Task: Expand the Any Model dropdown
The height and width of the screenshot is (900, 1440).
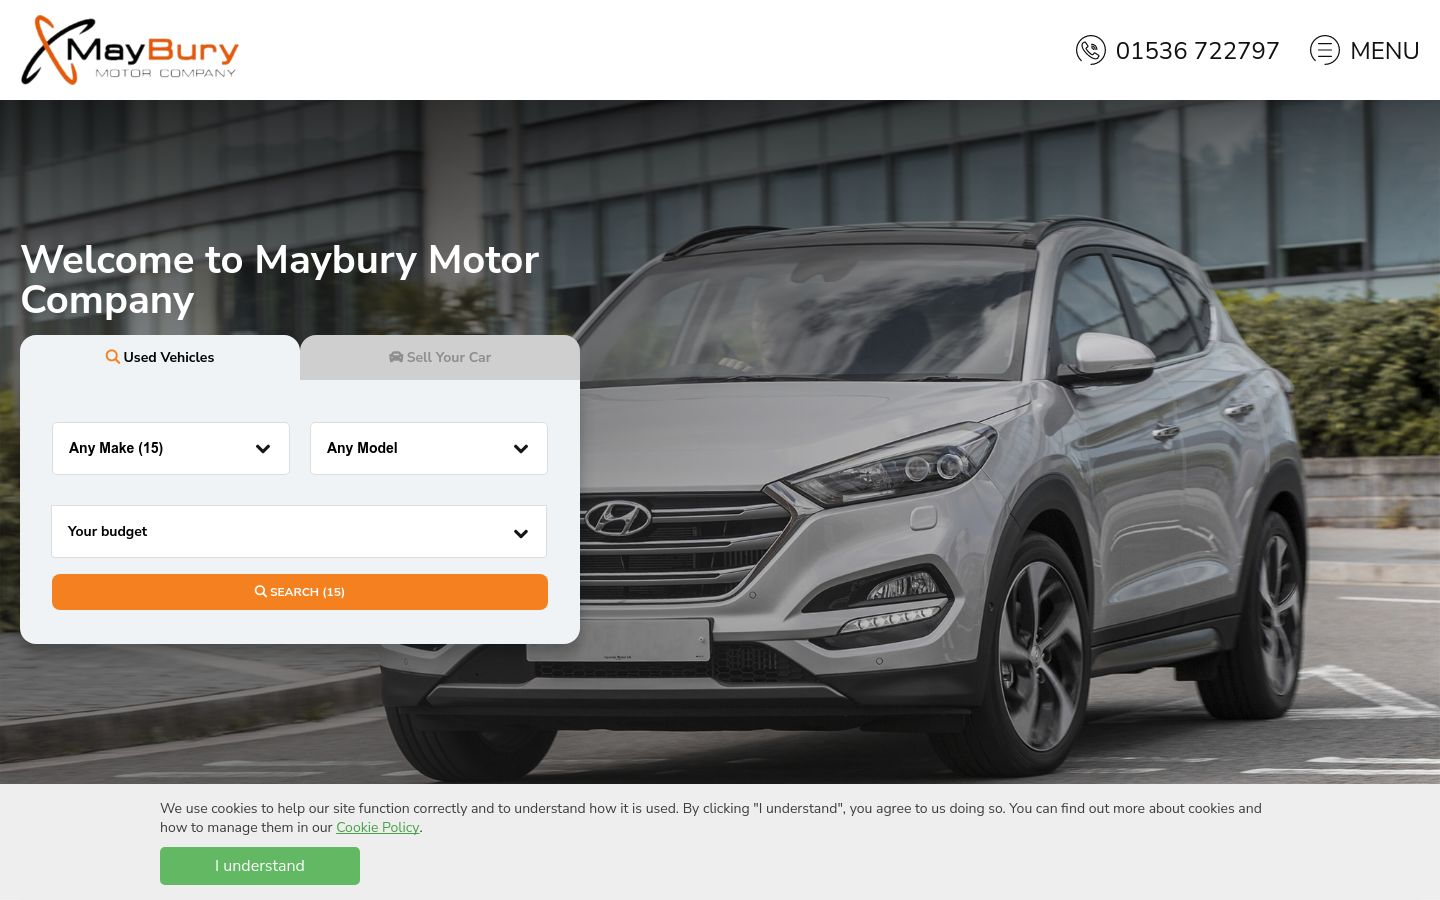Action: [x=429, y=448]
